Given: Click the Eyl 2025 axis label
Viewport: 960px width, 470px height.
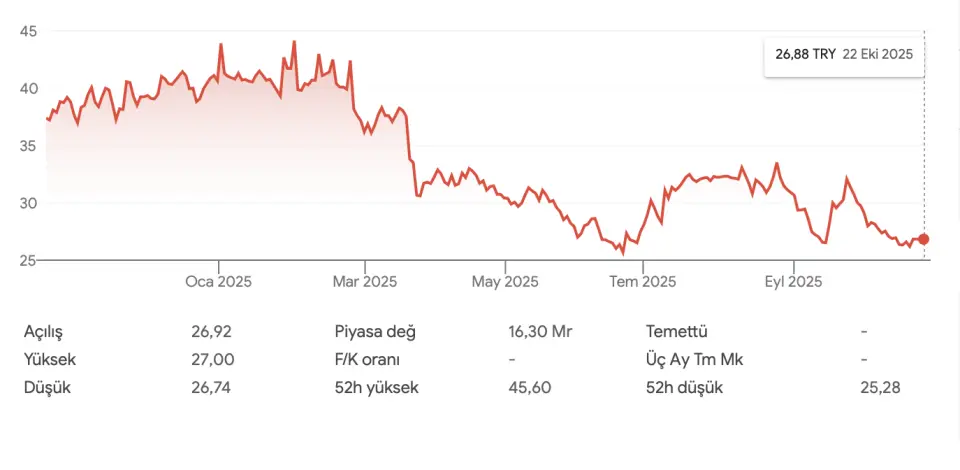Looking at the screenshot, I should point(792,282).
